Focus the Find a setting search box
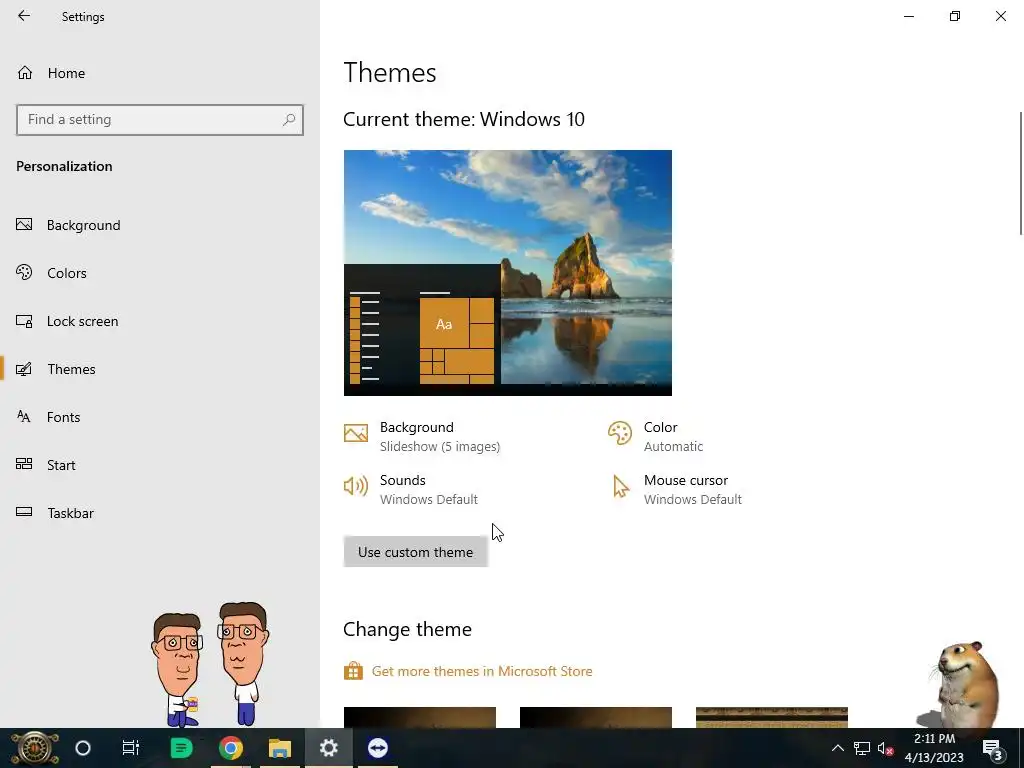 click(x=159, y=120)
